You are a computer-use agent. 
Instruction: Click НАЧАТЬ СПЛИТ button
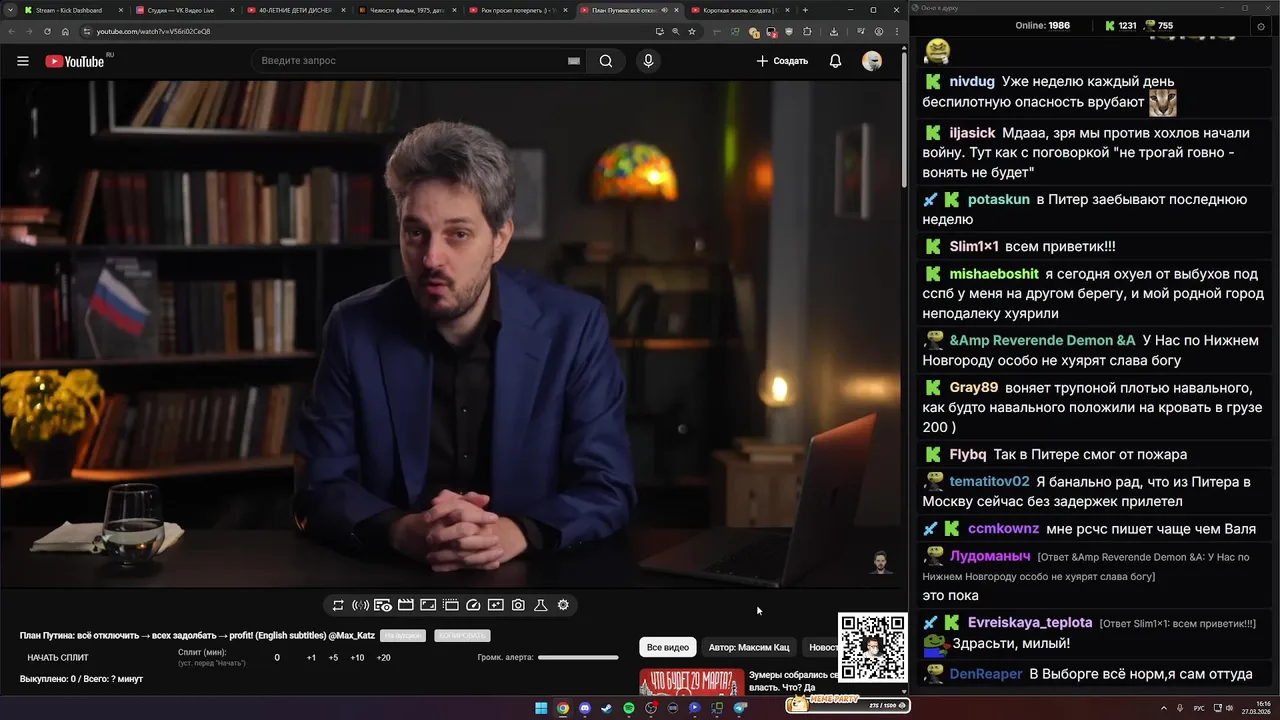point(58,658)
